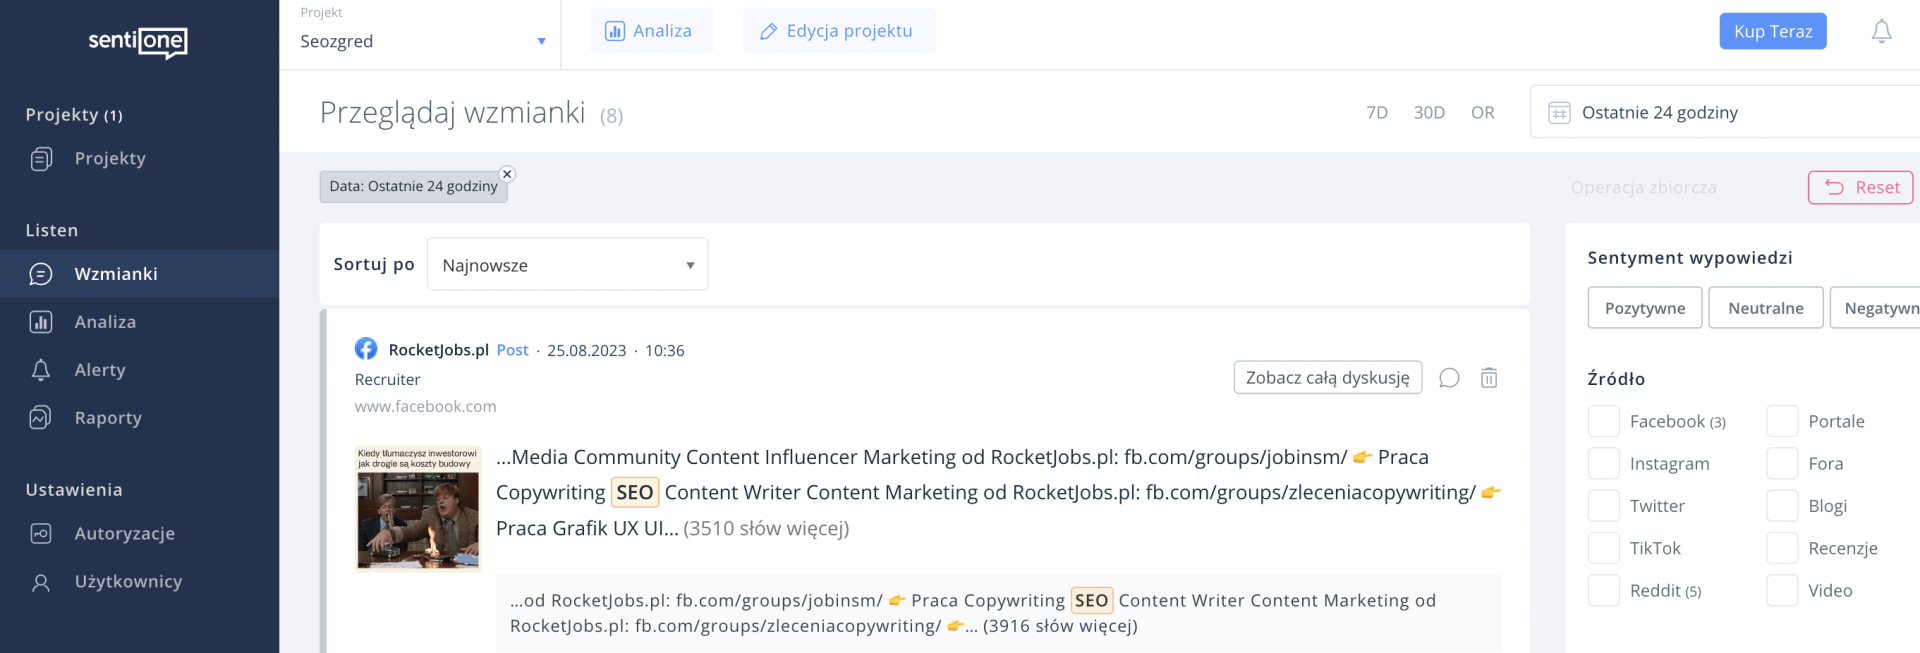Select Wzmianki in the sidebar menu
Viewport: 1920px width, 653px height.
[x=115, y=274]
